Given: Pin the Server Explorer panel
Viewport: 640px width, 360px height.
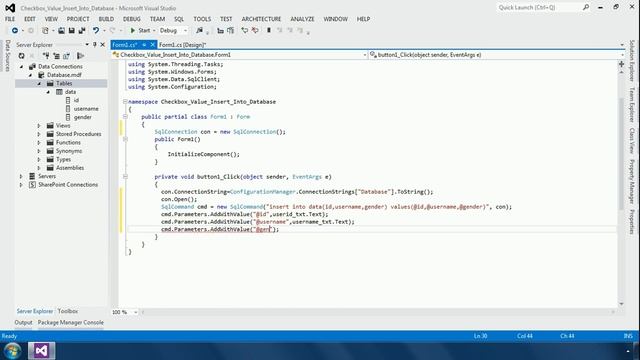Looking at the screenshot, I should click(x=95, y=44).
